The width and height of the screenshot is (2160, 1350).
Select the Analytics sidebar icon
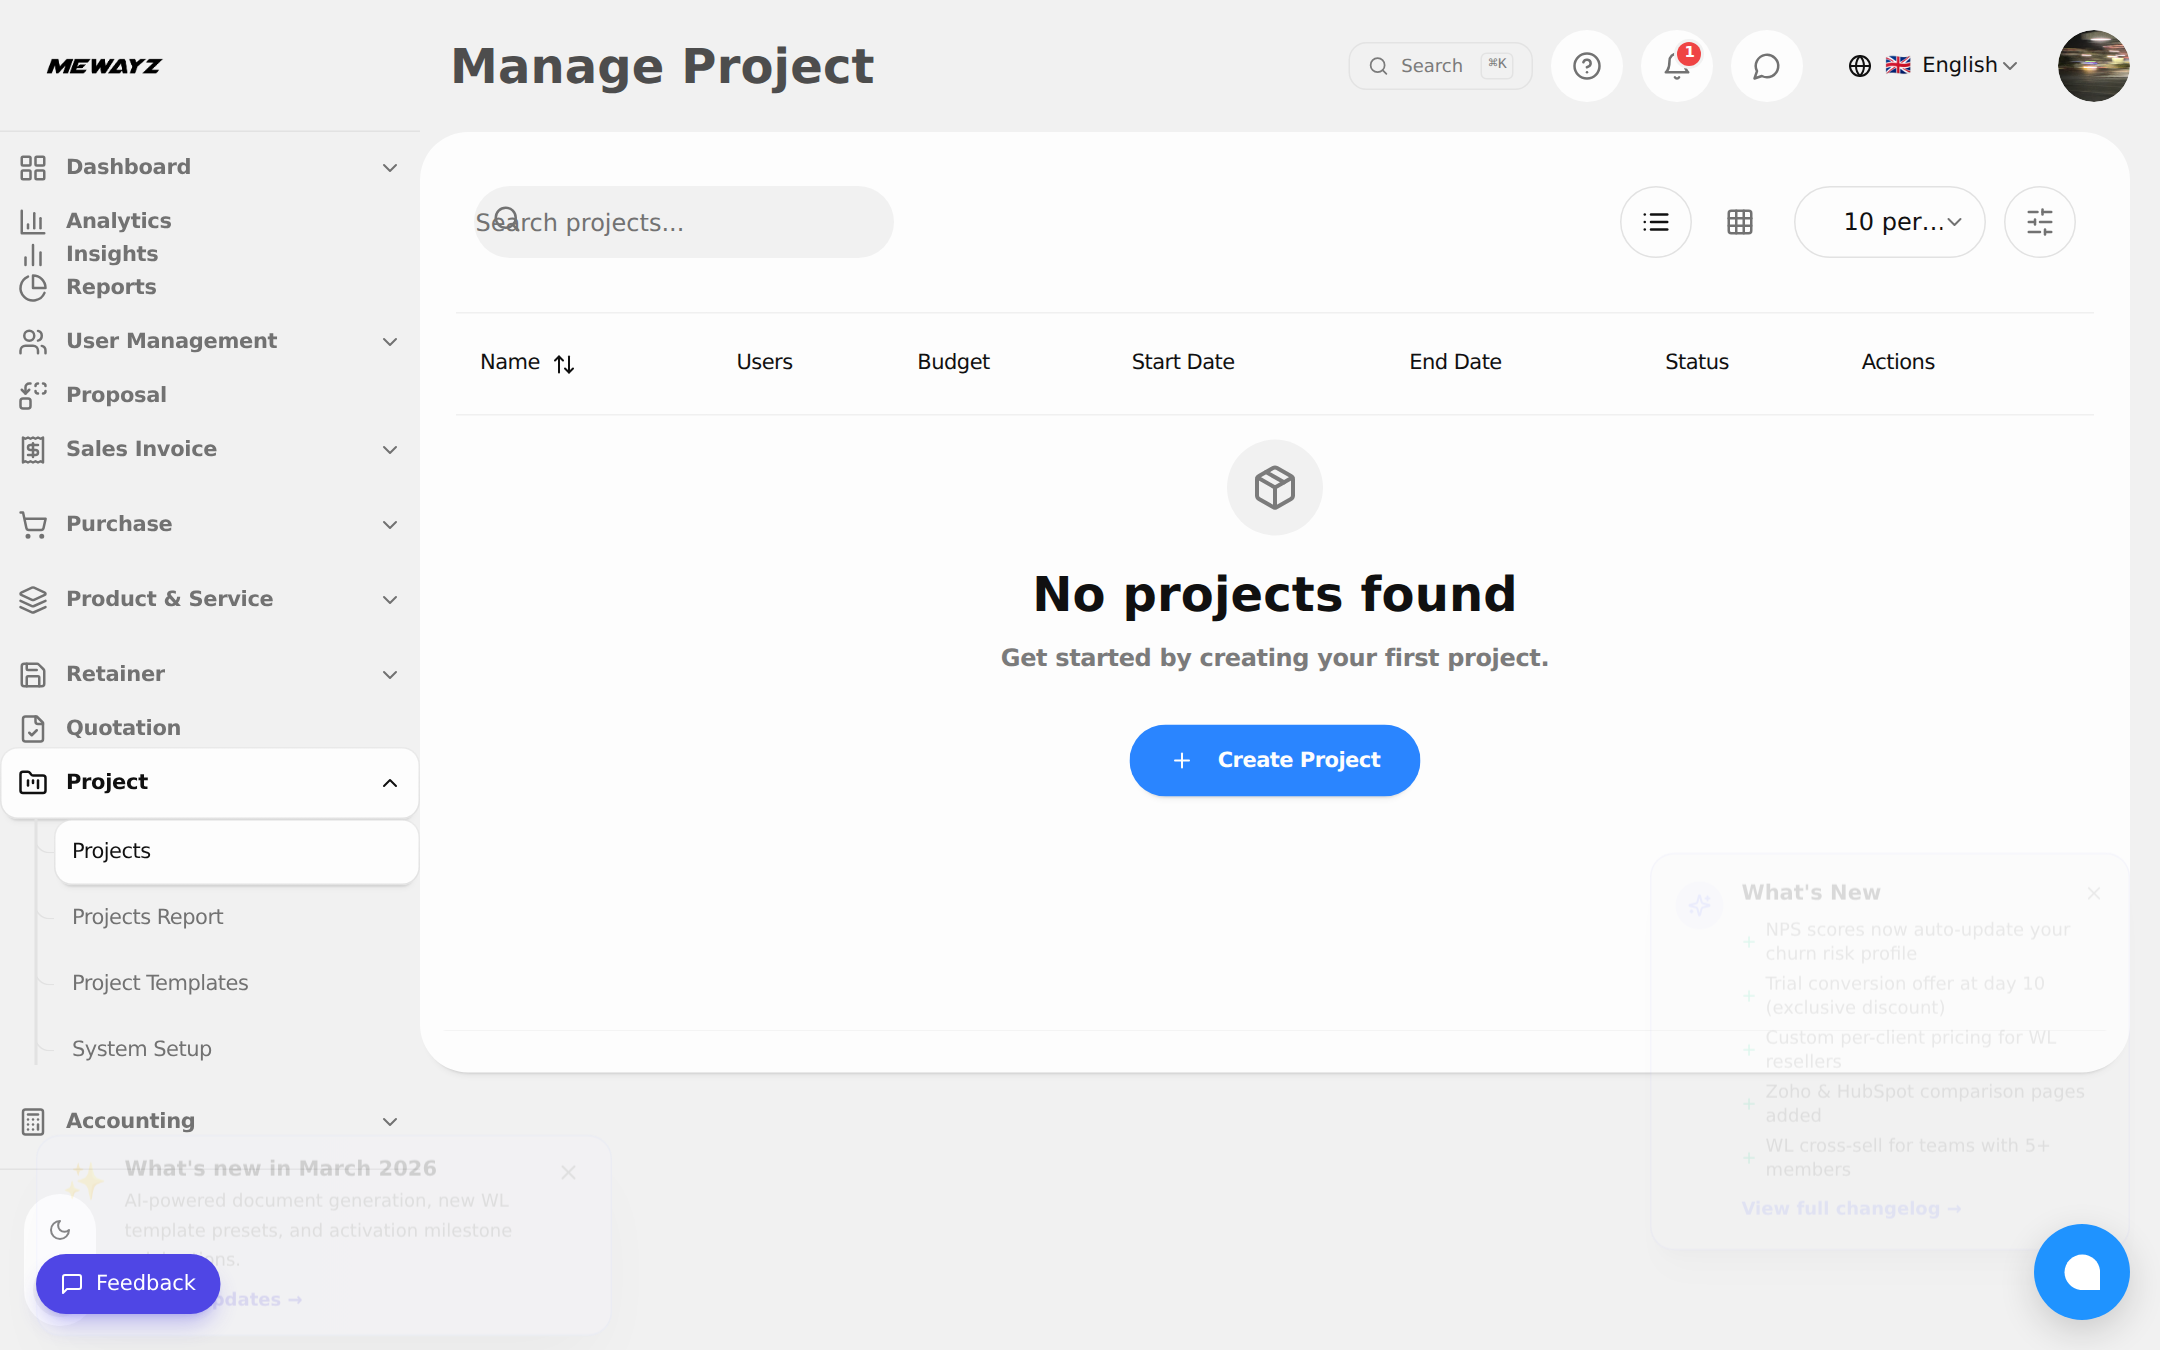pos(34,220)
